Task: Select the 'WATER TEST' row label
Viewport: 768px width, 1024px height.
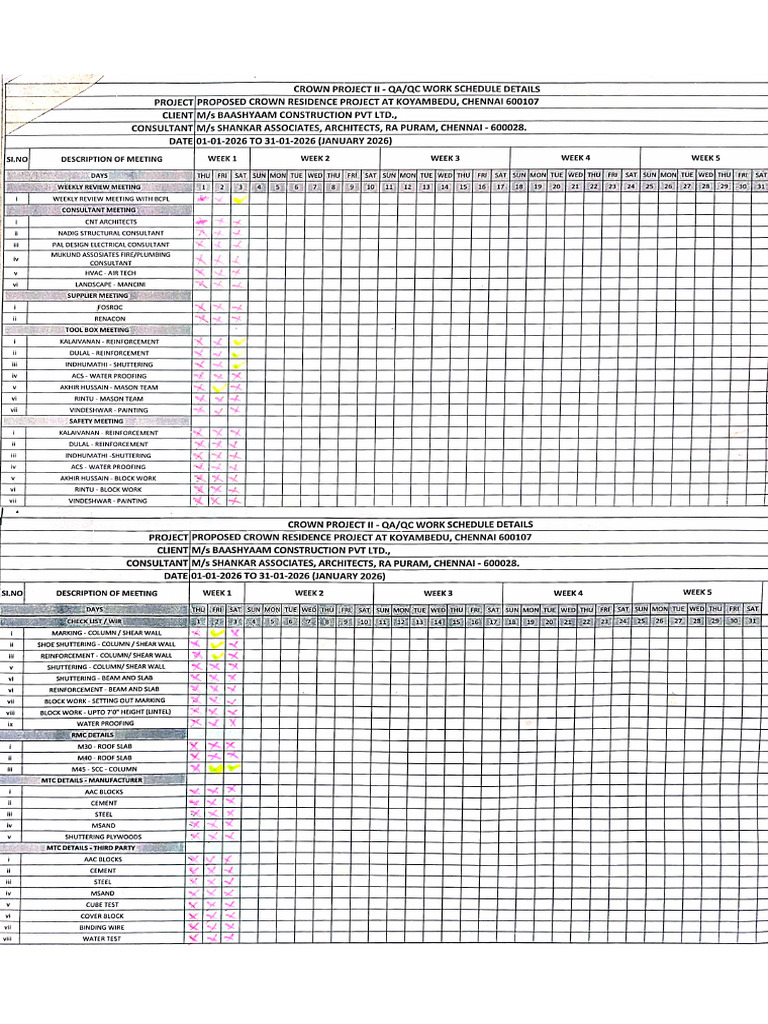Action: [x=102, y=939]
